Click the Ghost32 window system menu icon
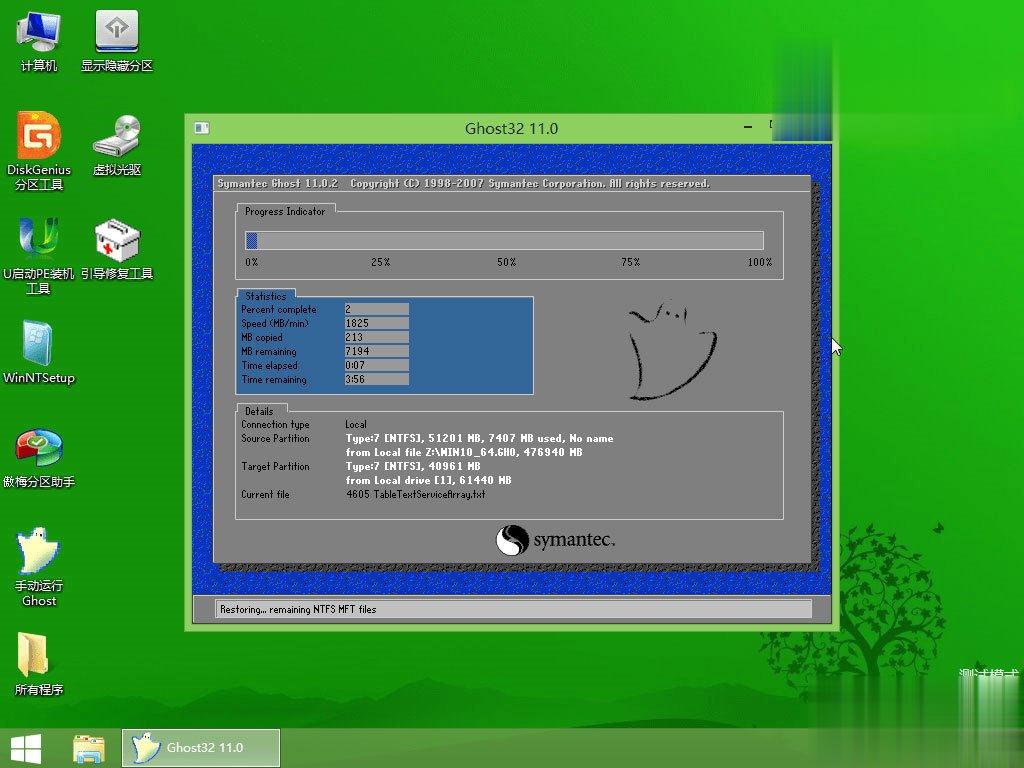Image resolution: width=1024 pixels, height=768 pixels. [202, 128]
